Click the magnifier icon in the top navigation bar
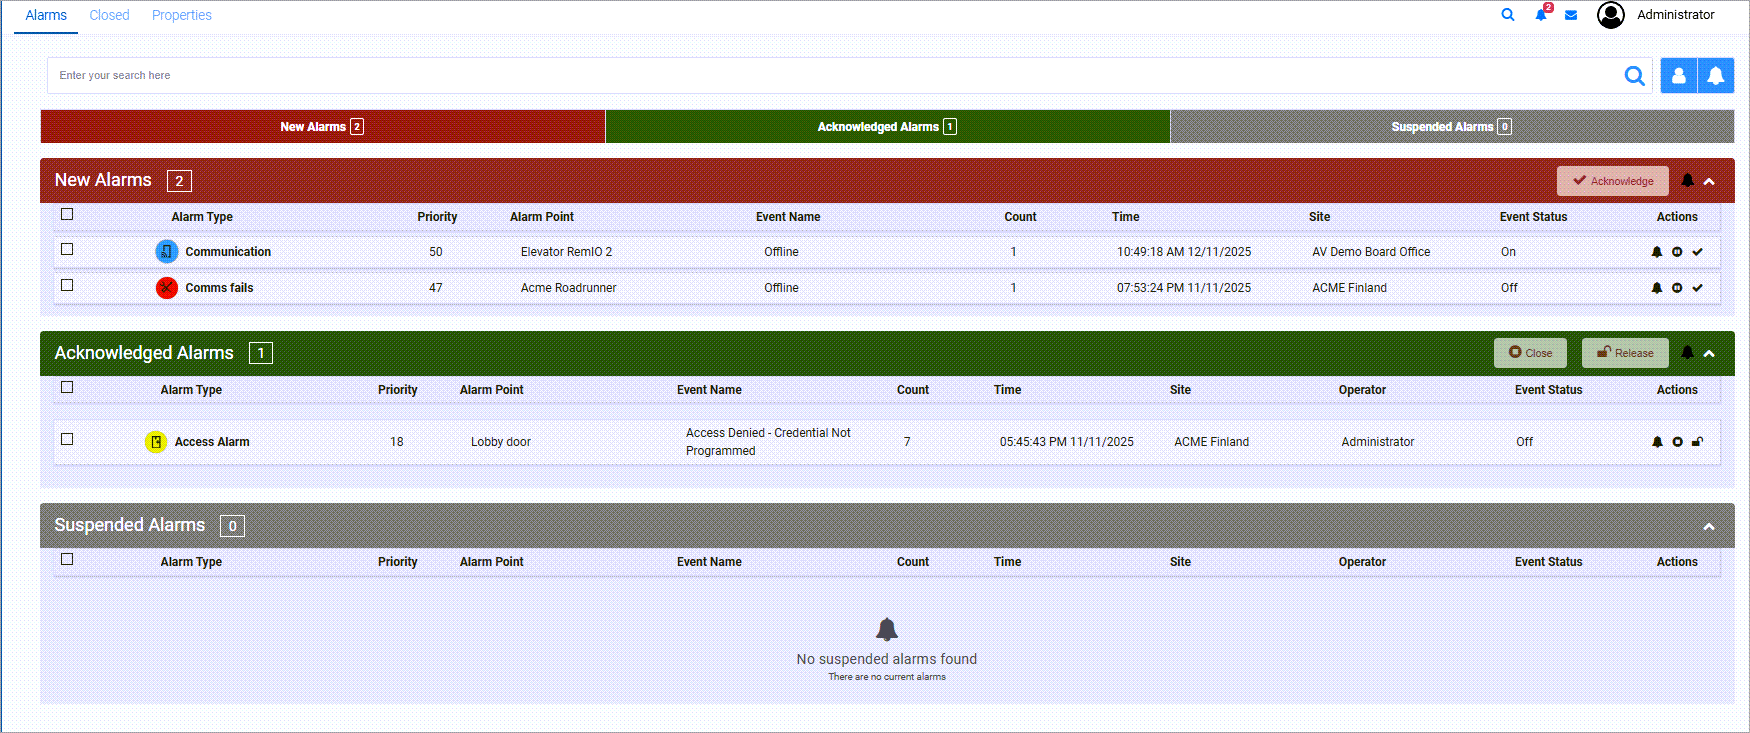The width and height of the screenshot is (1750, 733). [x=1508, y=15]
